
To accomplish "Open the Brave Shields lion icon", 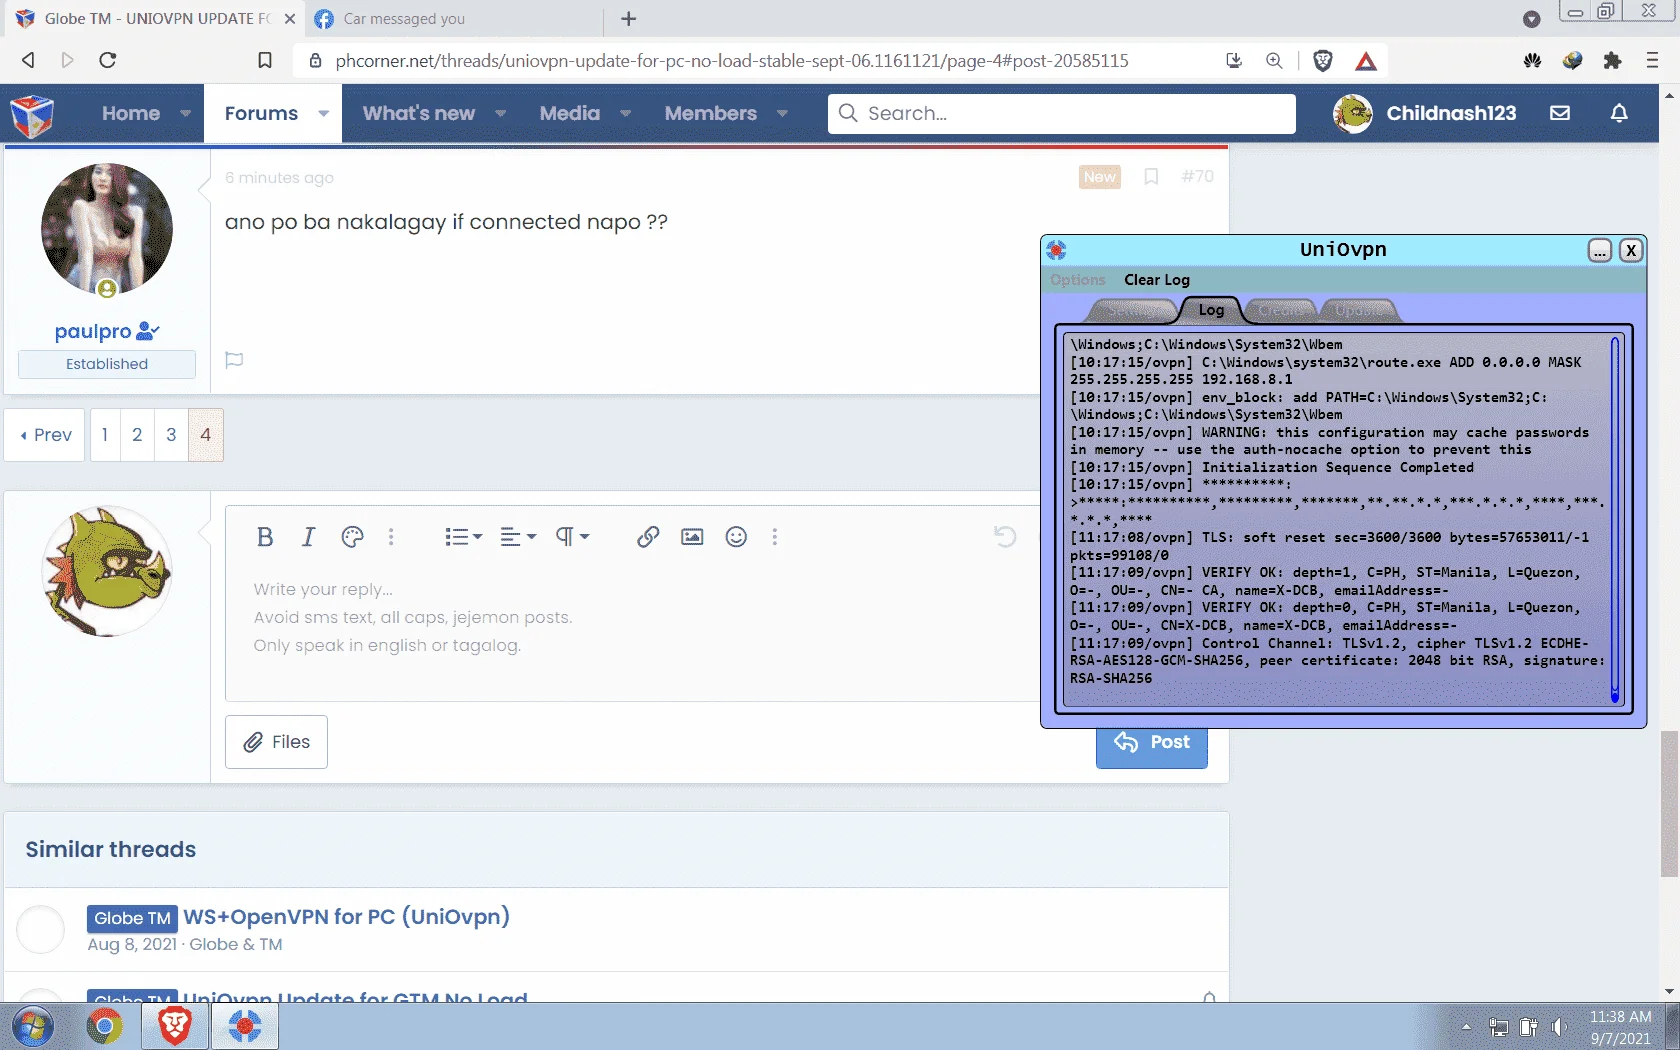I will (1323, 61).
